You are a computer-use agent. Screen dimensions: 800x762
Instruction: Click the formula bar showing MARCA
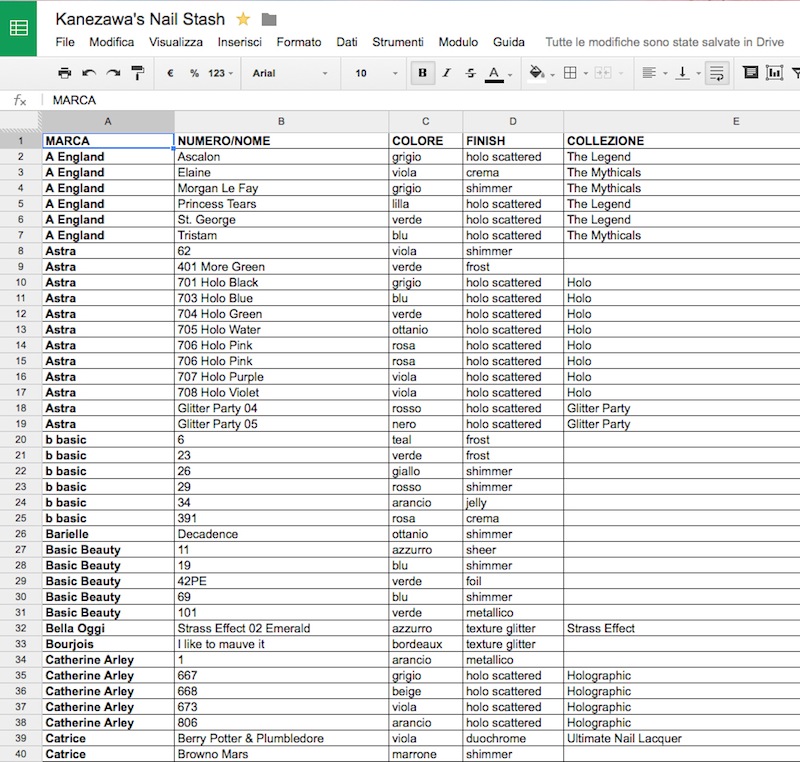pyautogui.click(x=423, y=100)
